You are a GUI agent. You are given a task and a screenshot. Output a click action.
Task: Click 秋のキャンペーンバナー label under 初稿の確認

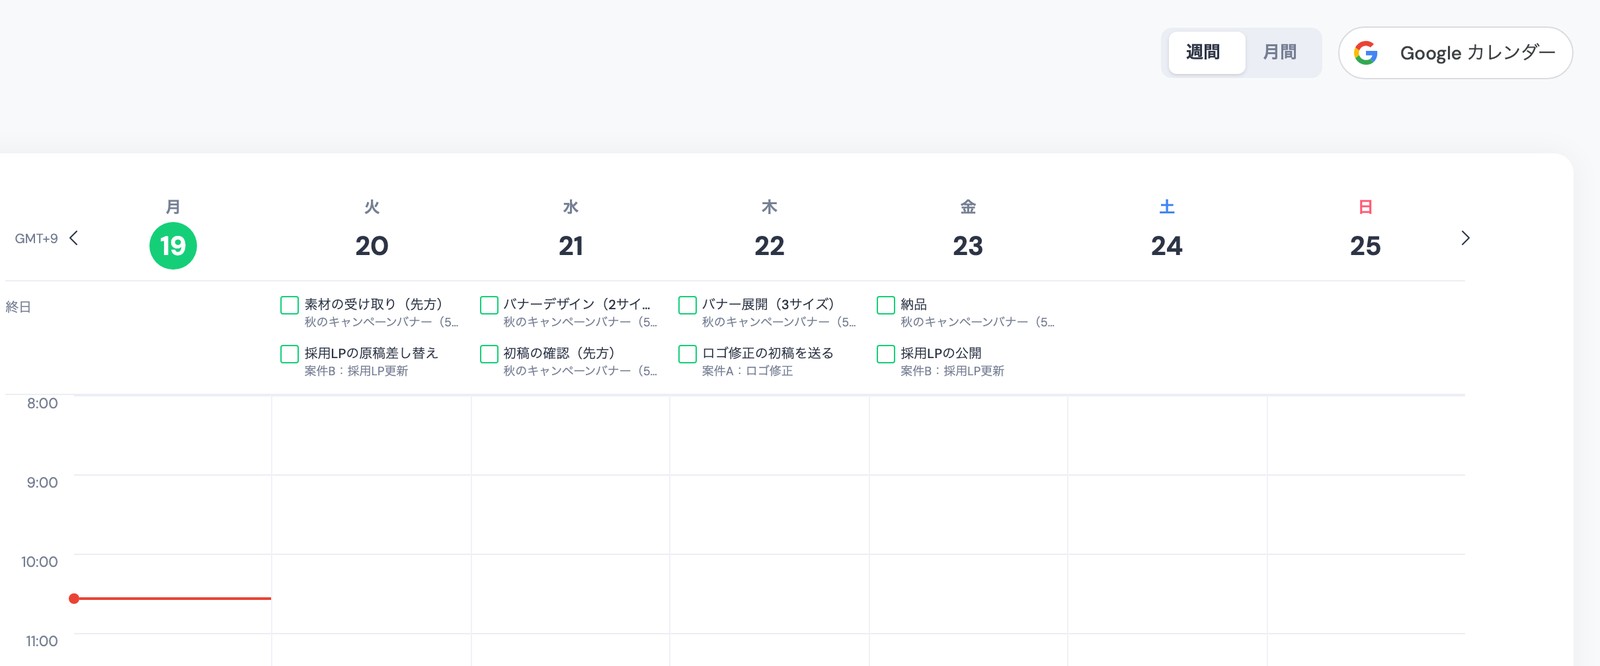pos(580,371)
